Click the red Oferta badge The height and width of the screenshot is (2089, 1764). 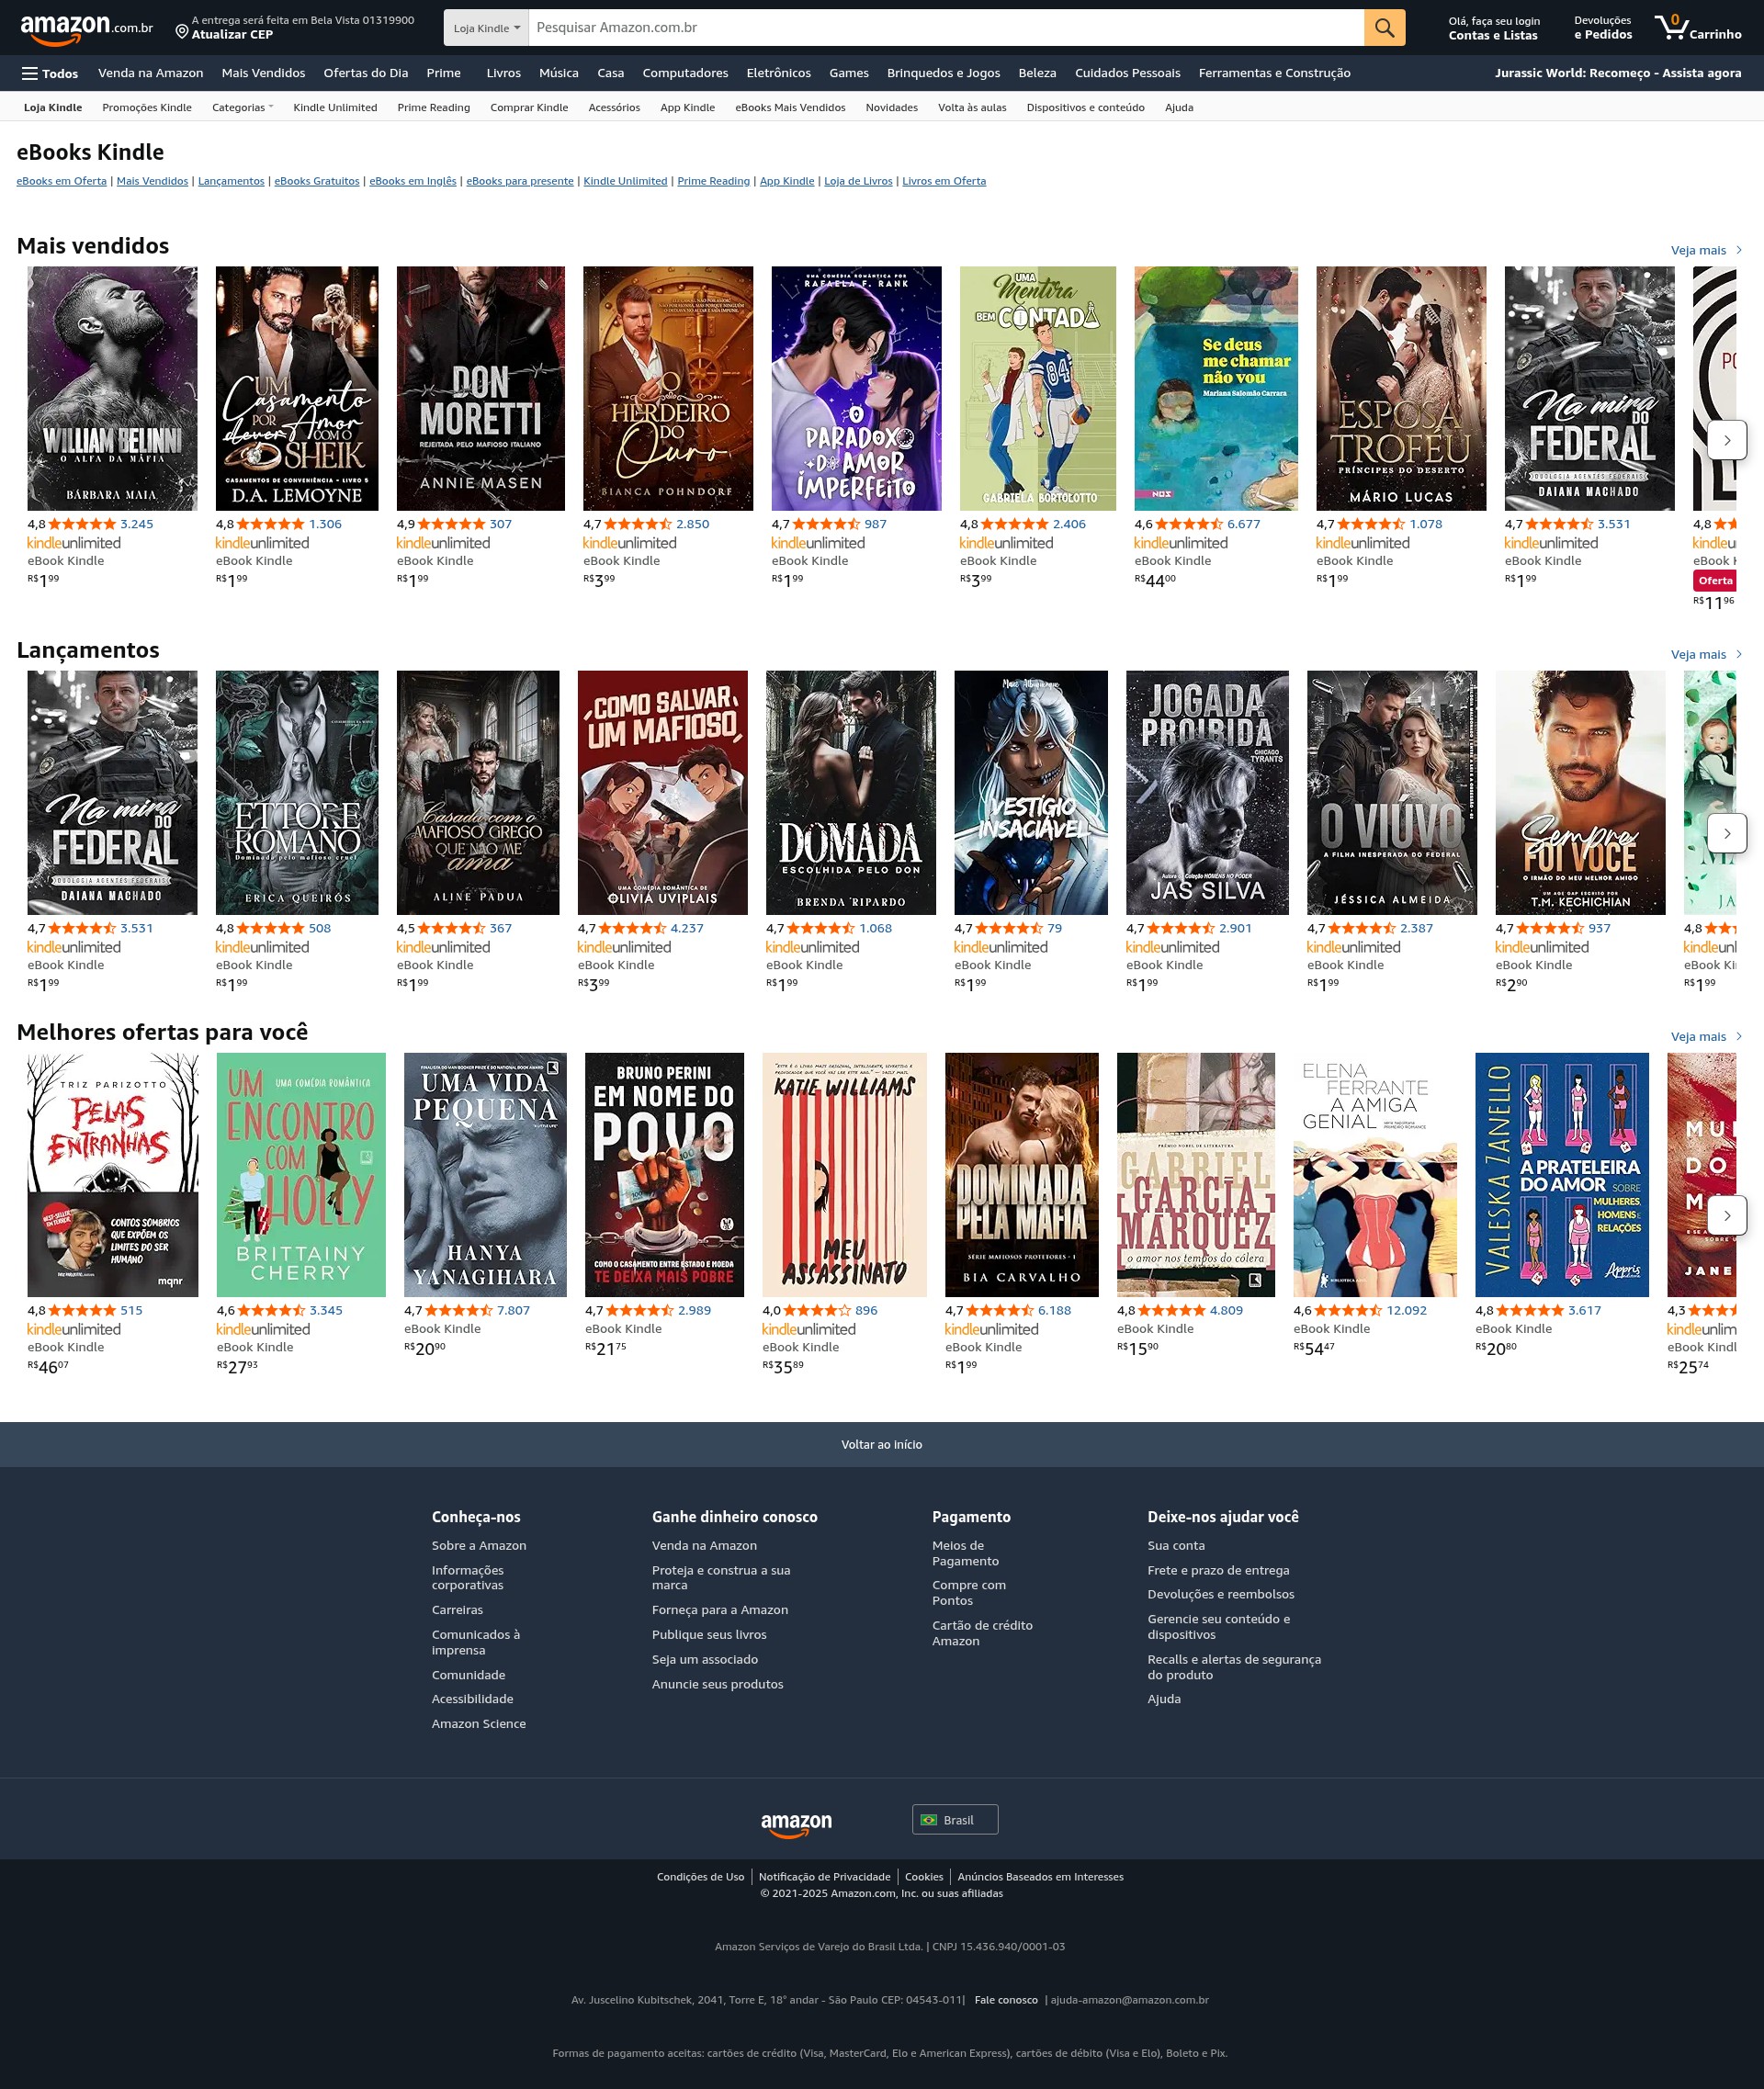(x=1714, y=580)
